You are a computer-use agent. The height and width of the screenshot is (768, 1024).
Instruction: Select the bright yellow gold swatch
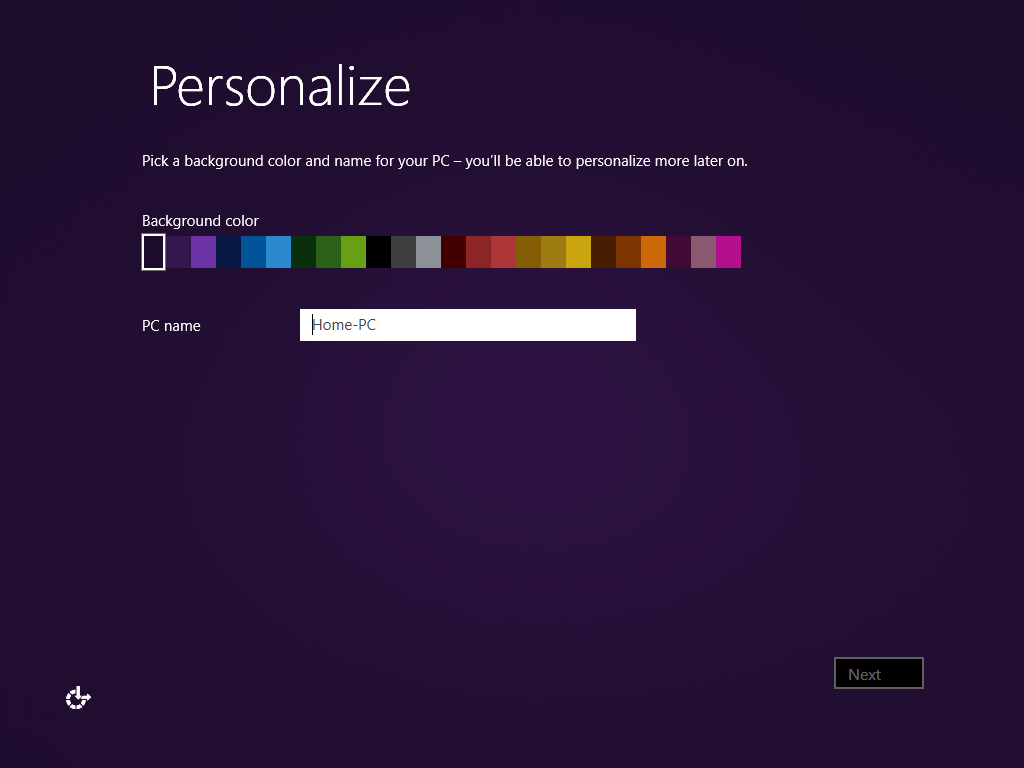579,252
